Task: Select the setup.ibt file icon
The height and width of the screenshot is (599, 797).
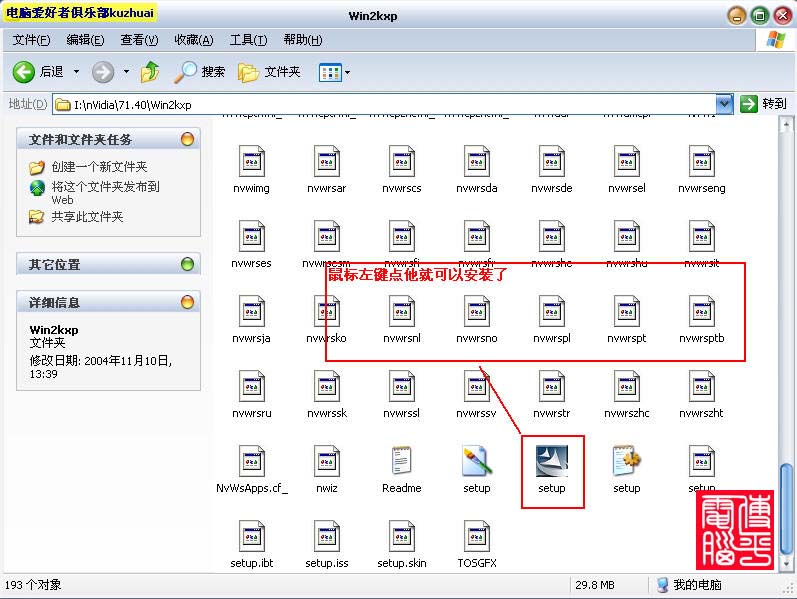Action: point(252,536)
